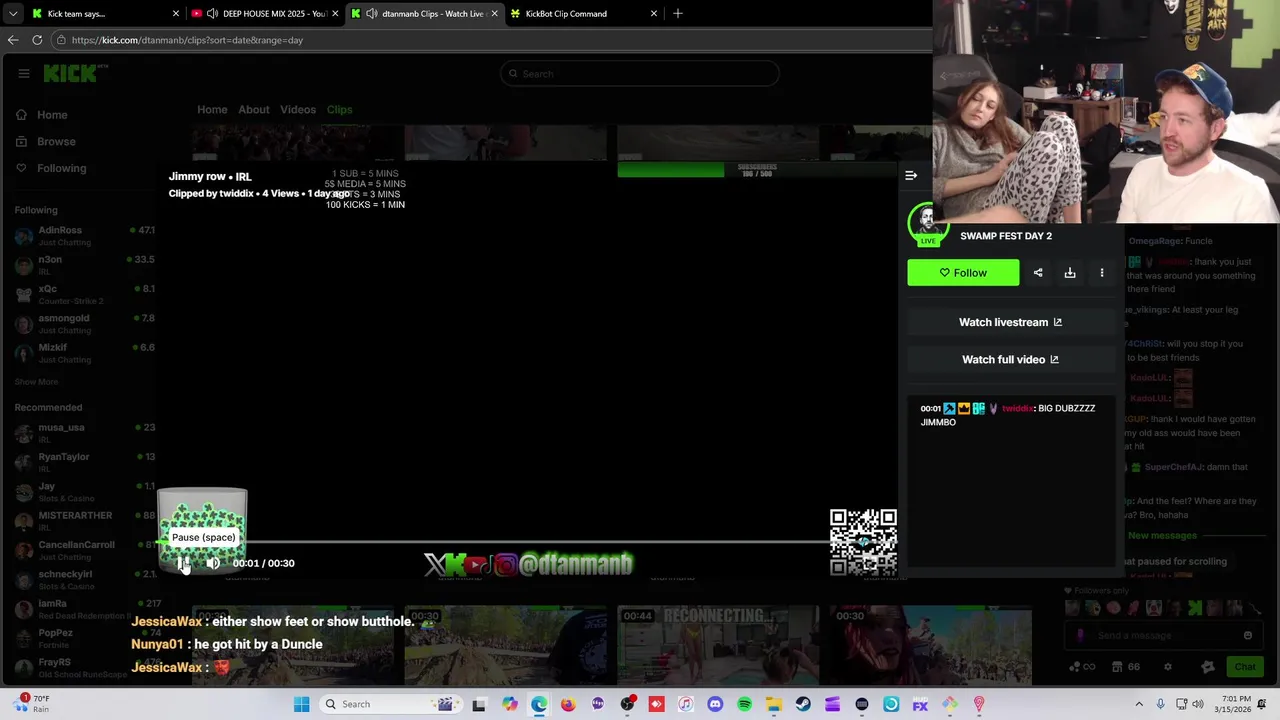This screenshot has height=720, width=1280.
Task: Open CancellanCarroll recommended channel
Action: 85,550
